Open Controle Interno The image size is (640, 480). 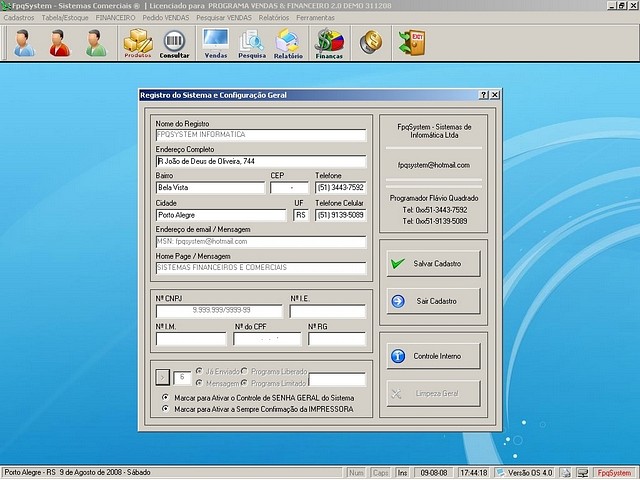tap(434, 356)
